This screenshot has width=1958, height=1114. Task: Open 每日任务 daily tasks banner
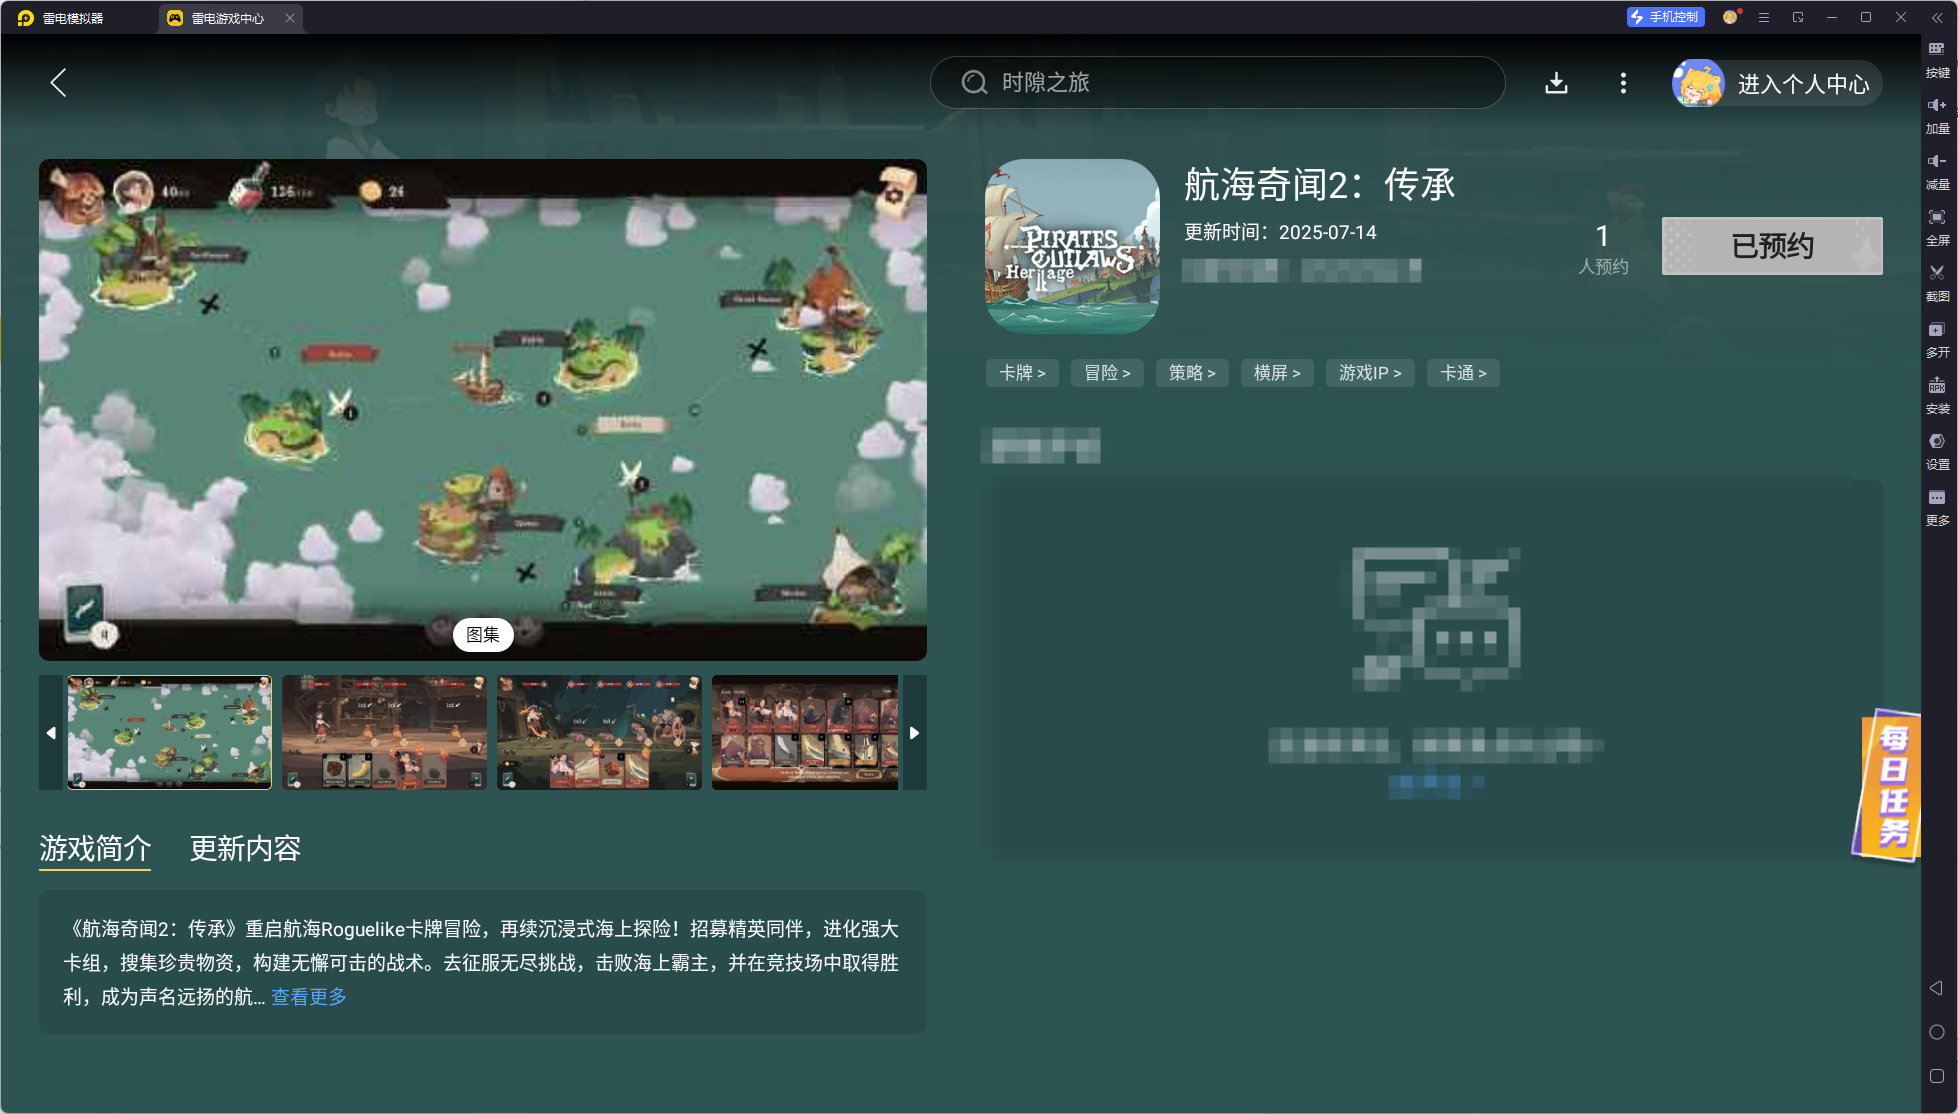[x=1888, y=786]
